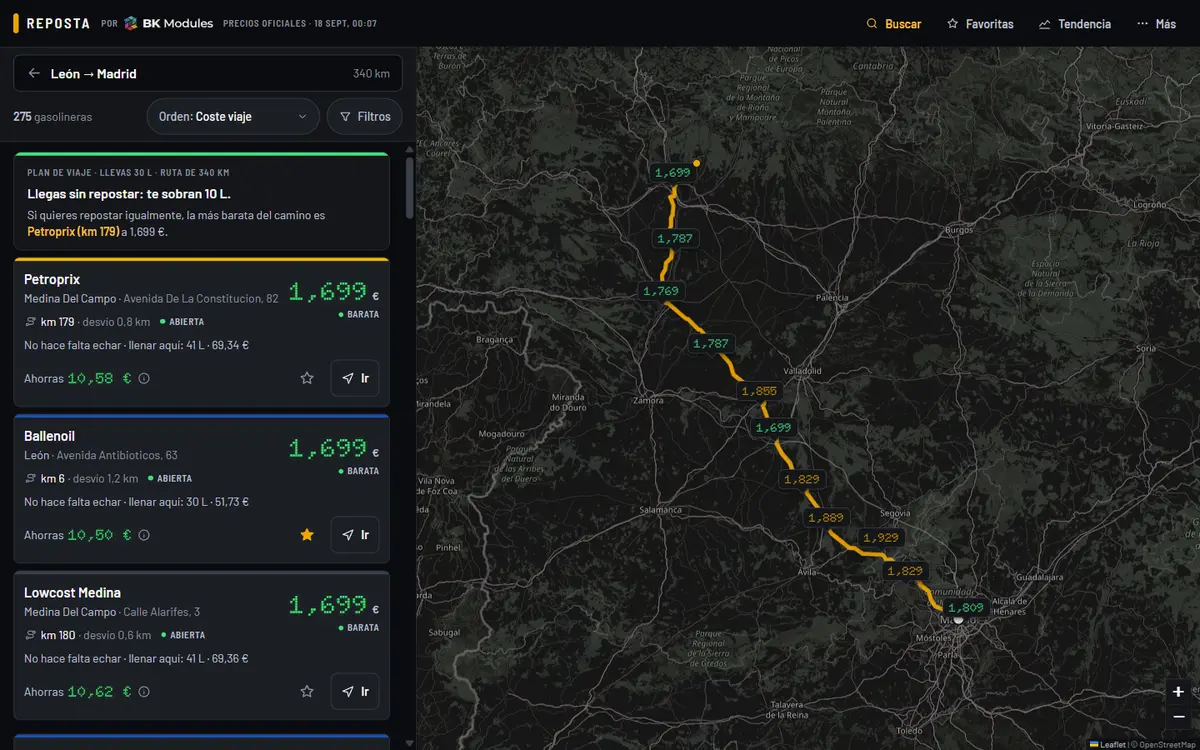Click the 1,699 € price on the Lowcost Medina card
The height and width of the screenshot is (750, 1200).
tap(334, 605)
